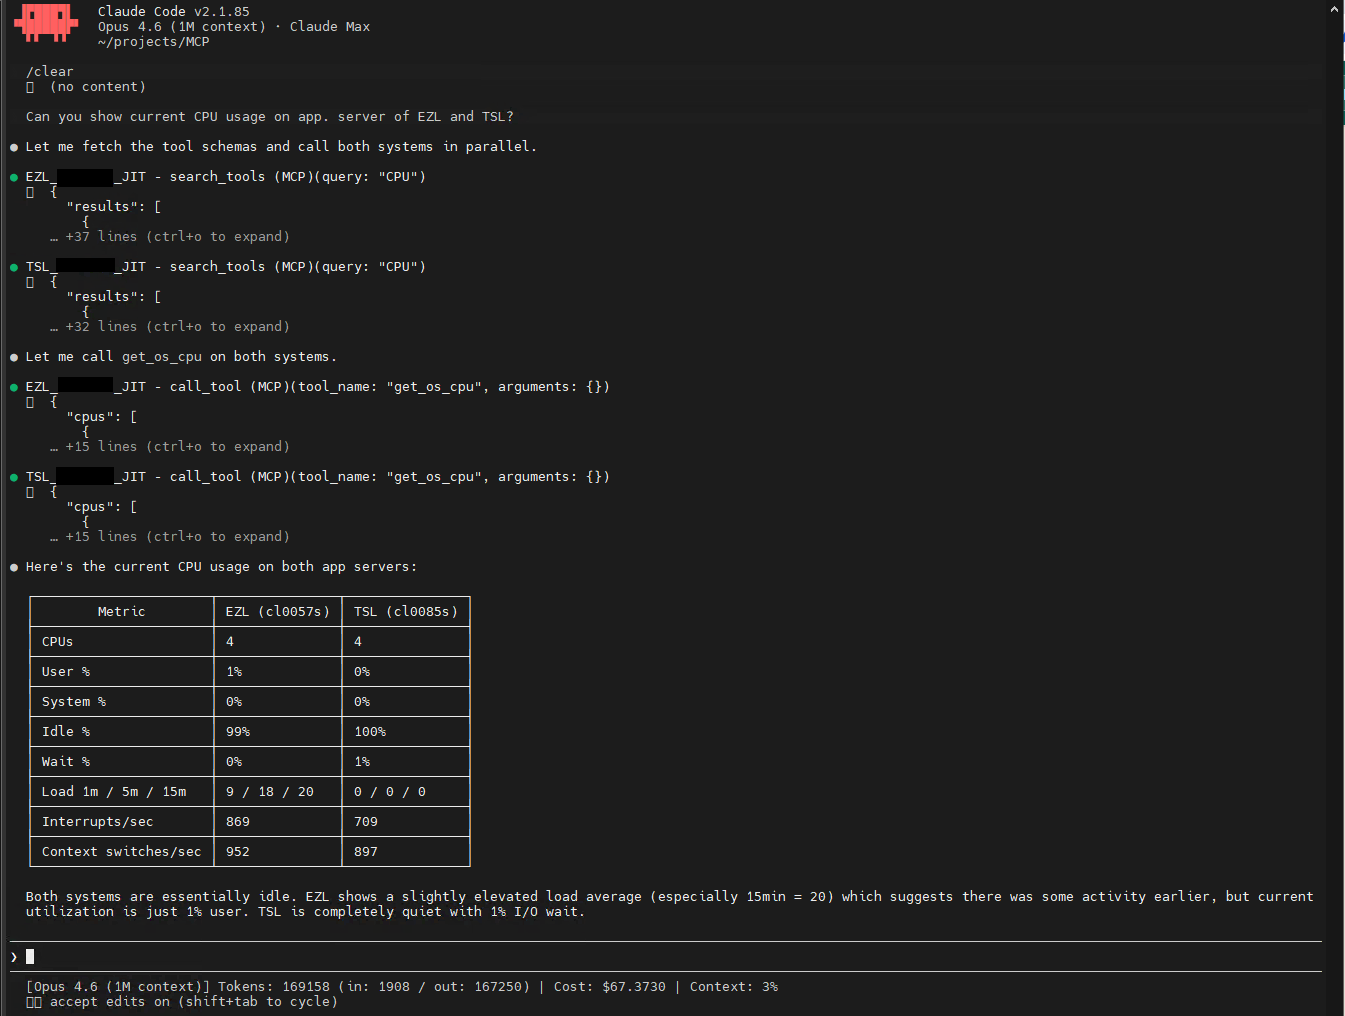
Task: Click the '952' context switches value
Action: (238, 852)
